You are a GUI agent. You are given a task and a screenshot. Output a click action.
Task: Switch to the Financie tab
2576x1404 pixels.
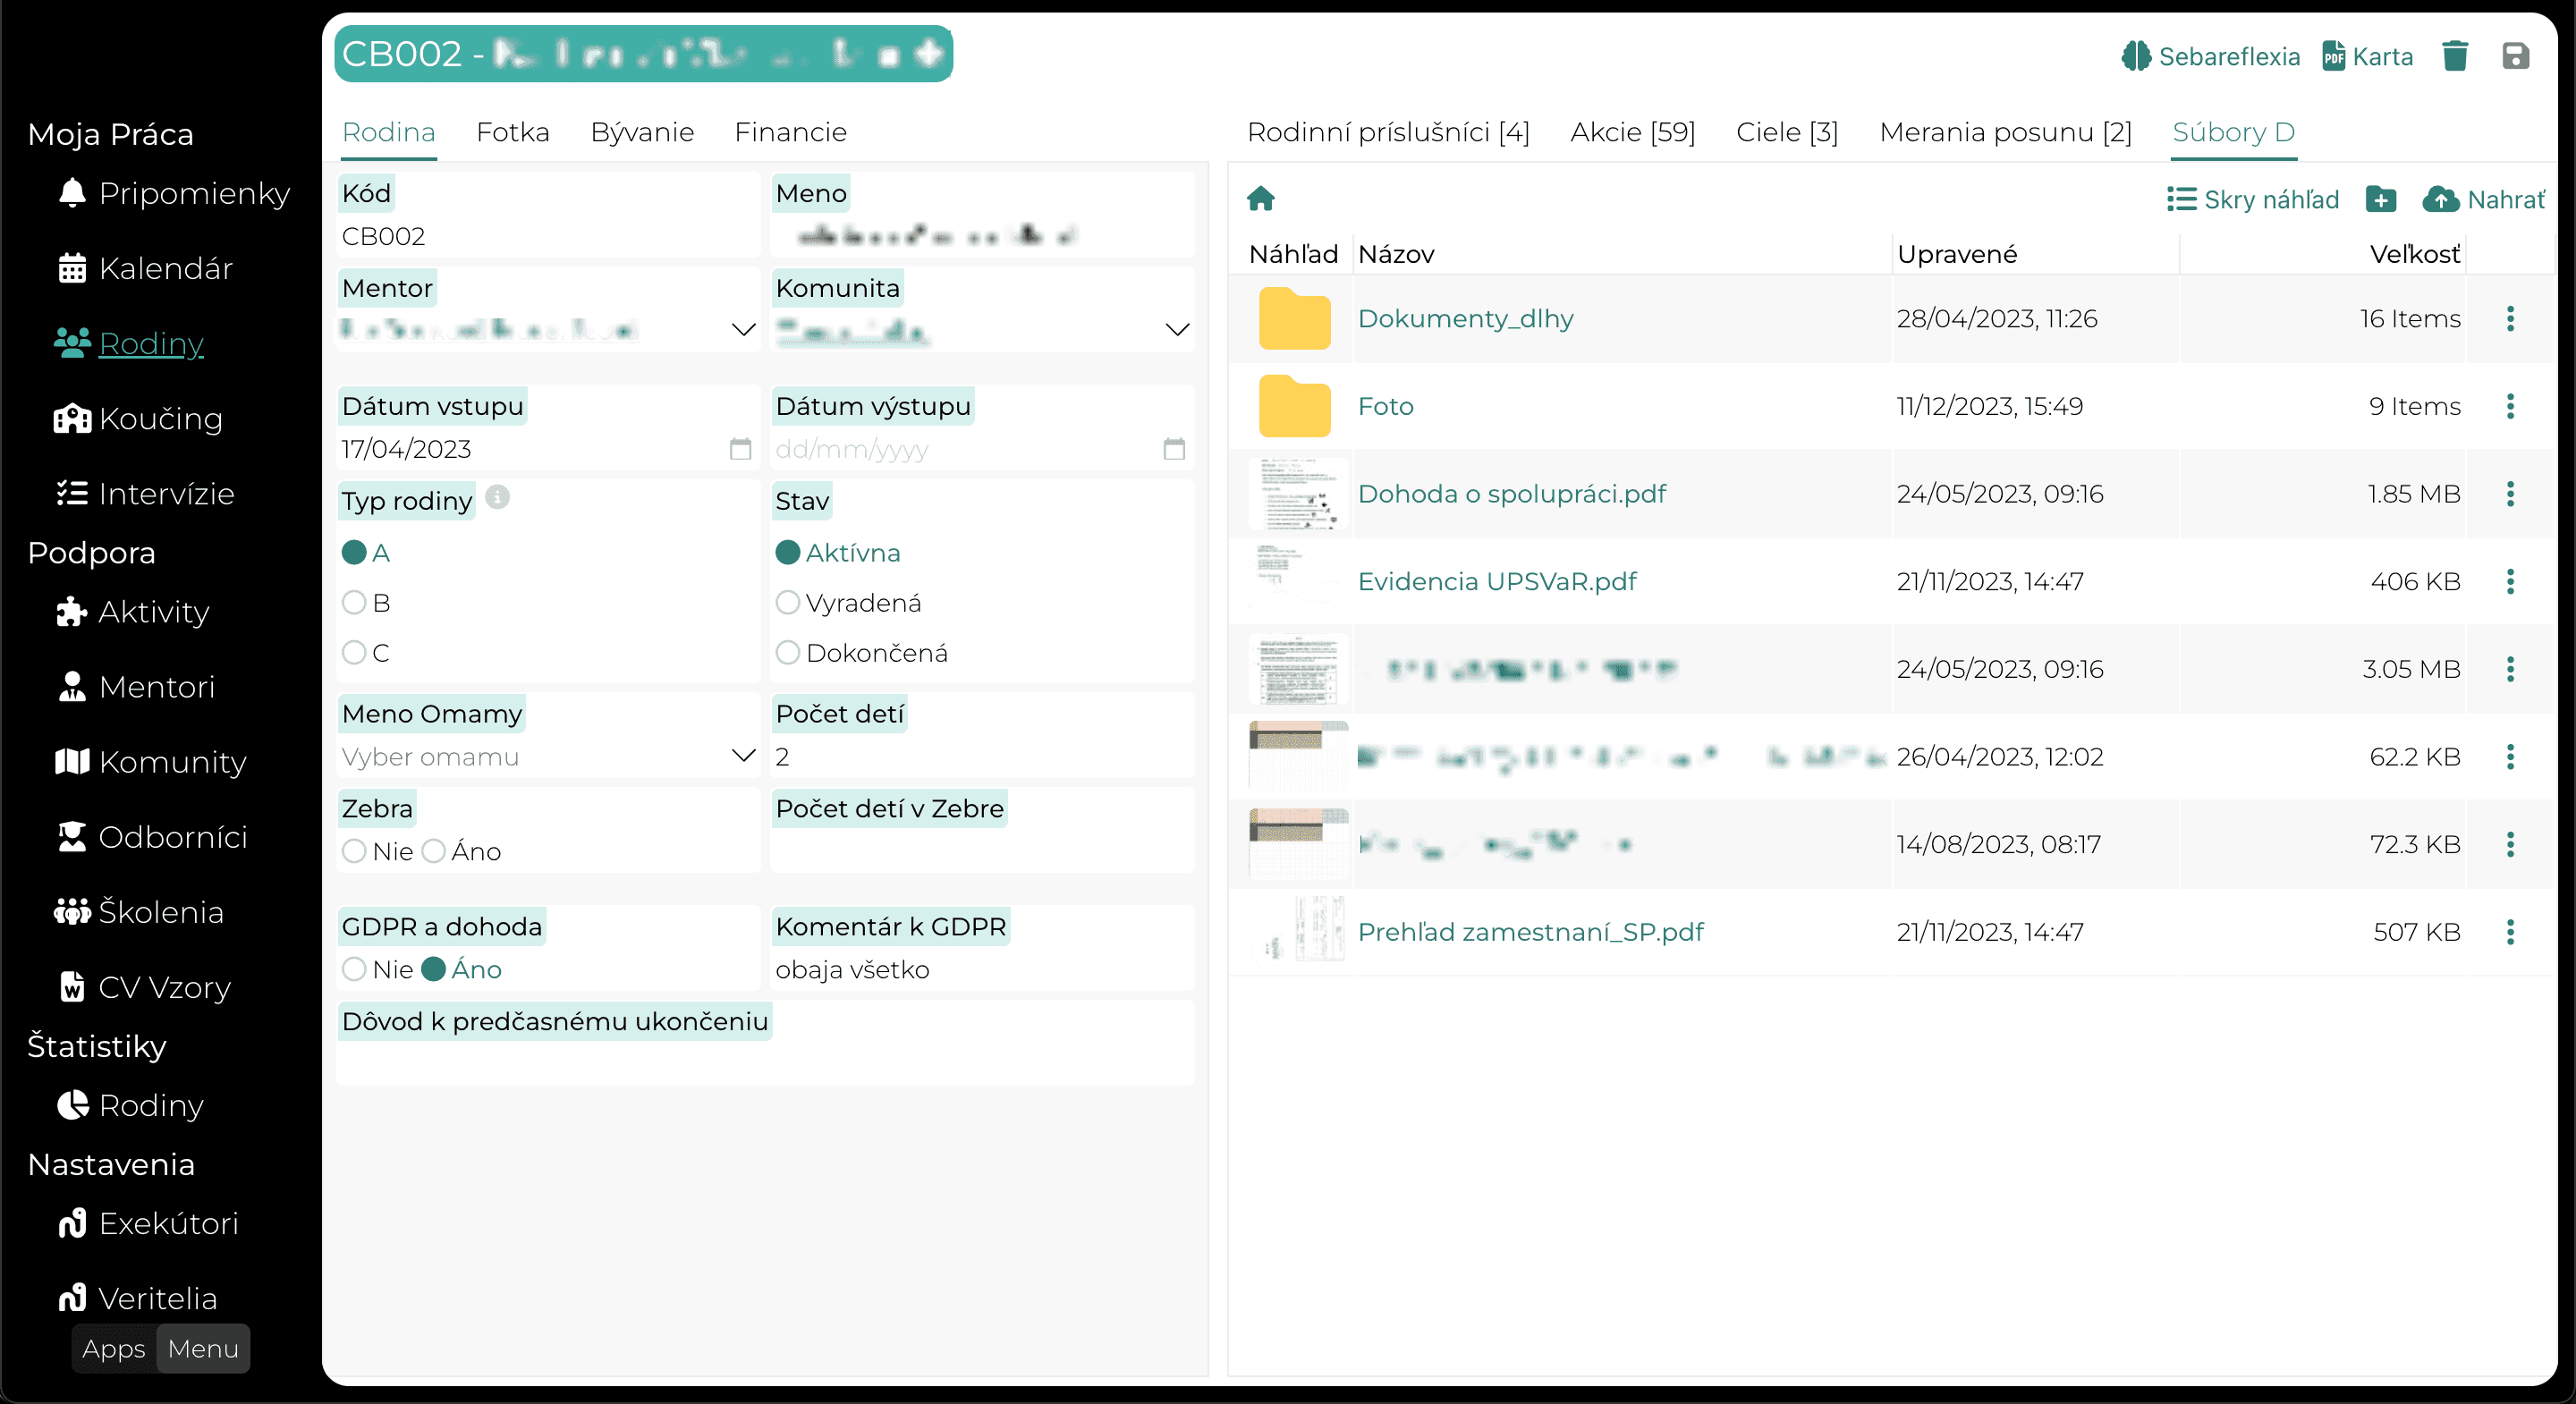pos(790,132)
